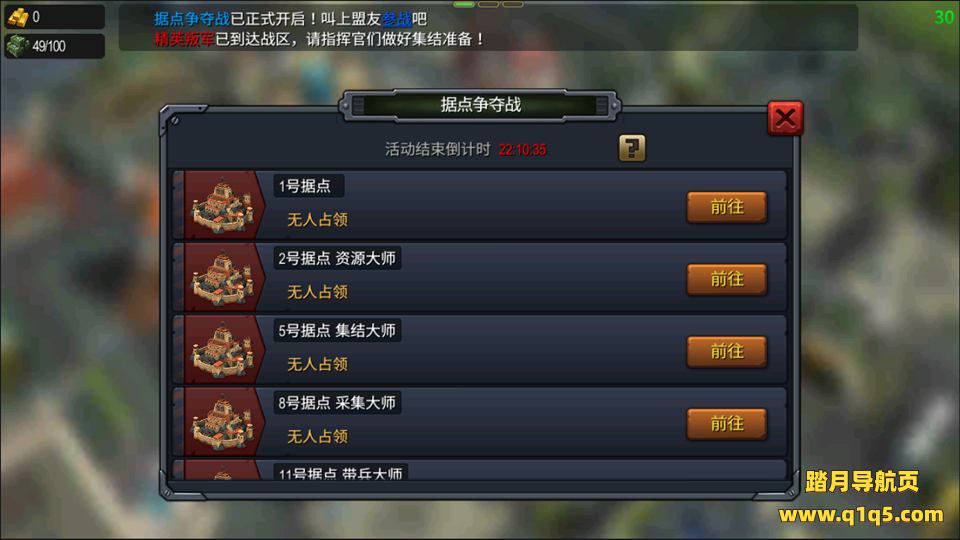
Task: Select the 5号据点 集结大师 fortress image
Action: (x=222, y=350)
